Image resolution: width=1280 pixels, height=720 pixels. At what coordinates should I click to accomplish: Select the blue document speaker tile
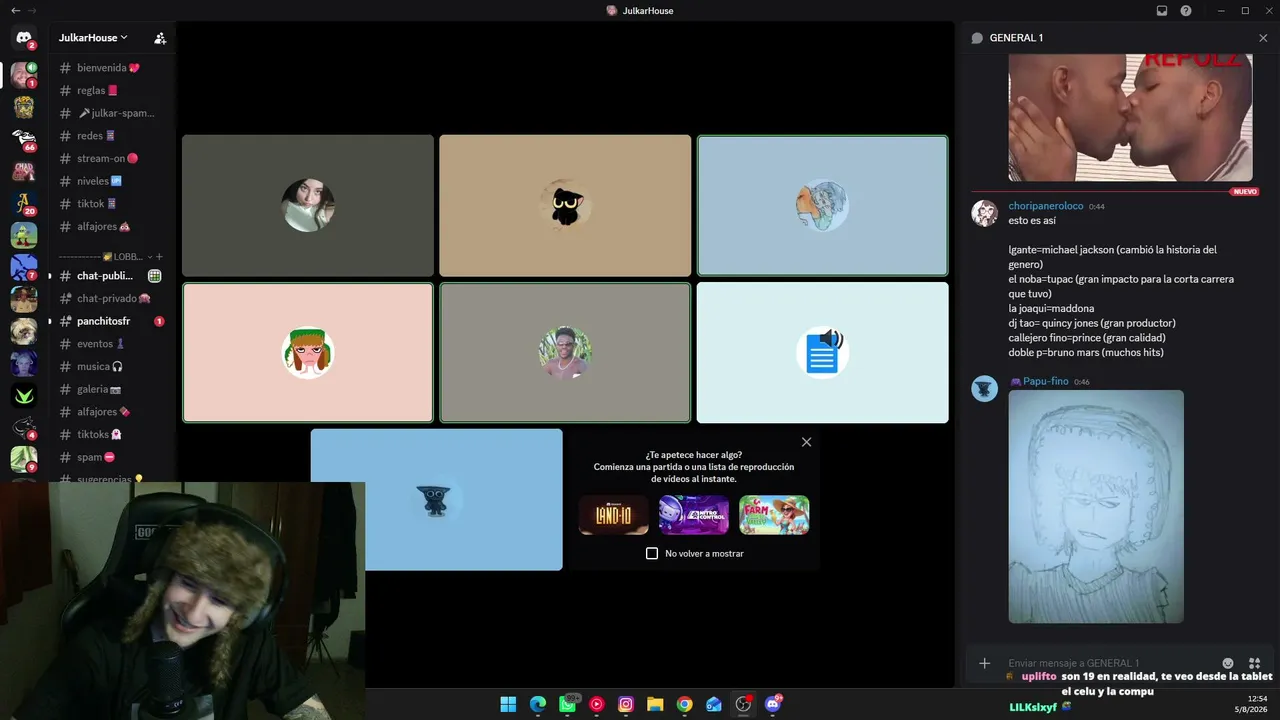click(x=822, y=353)
